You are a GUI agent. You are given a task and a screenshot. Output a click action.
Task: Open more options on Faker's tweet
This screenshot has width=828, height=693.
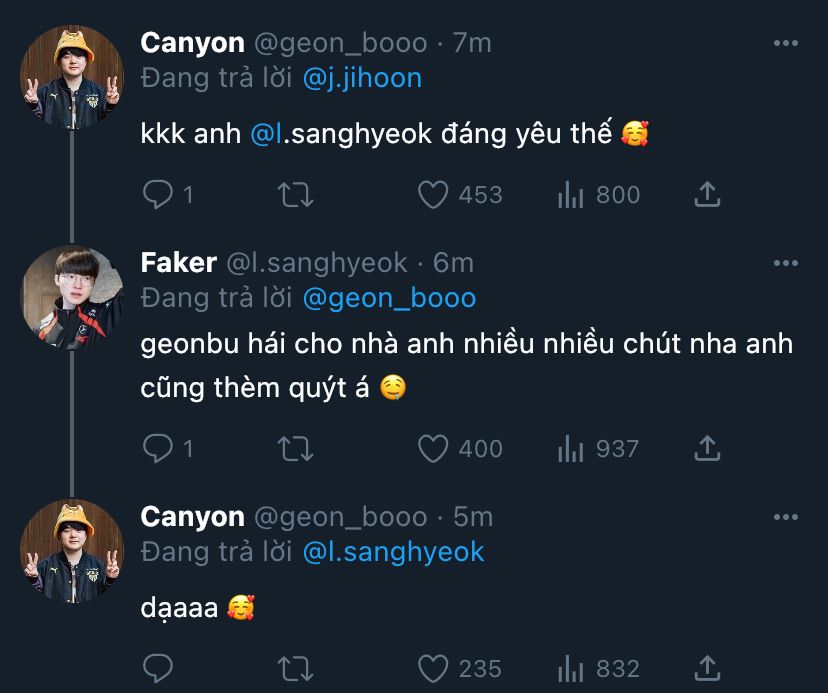[787, 263]
